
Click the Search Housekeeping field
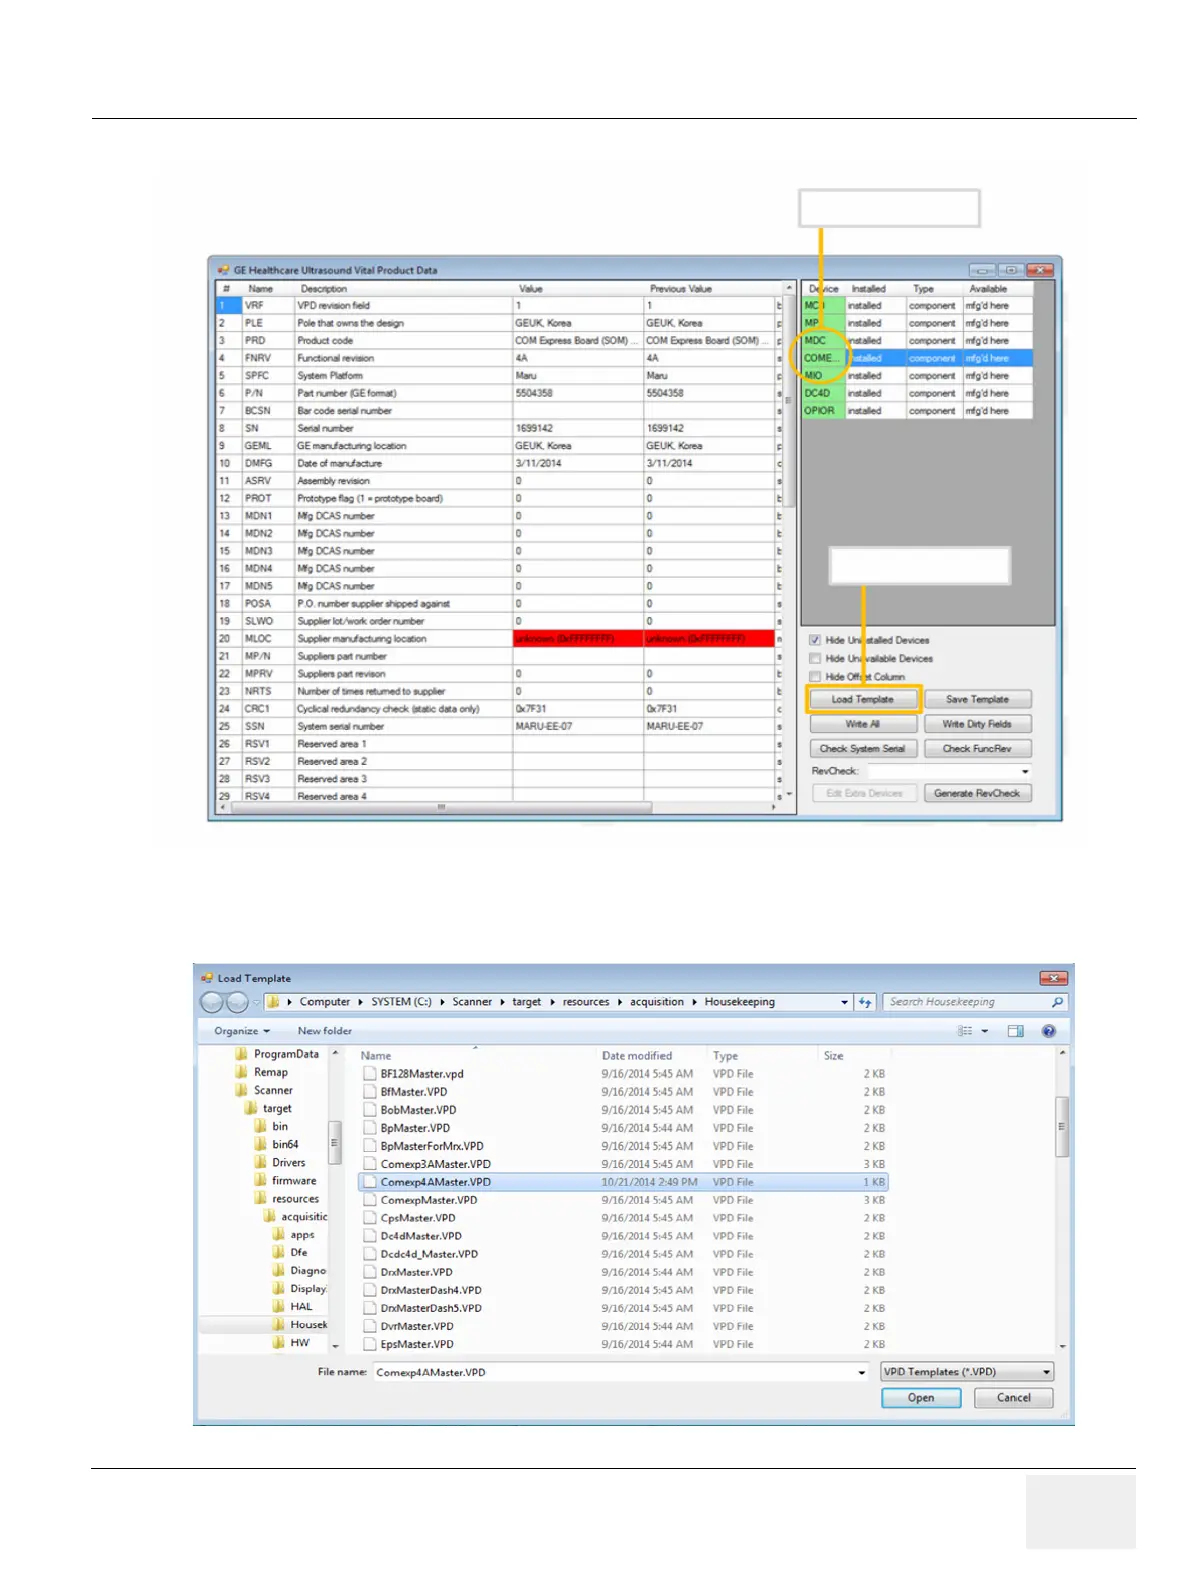(975, 1002)
